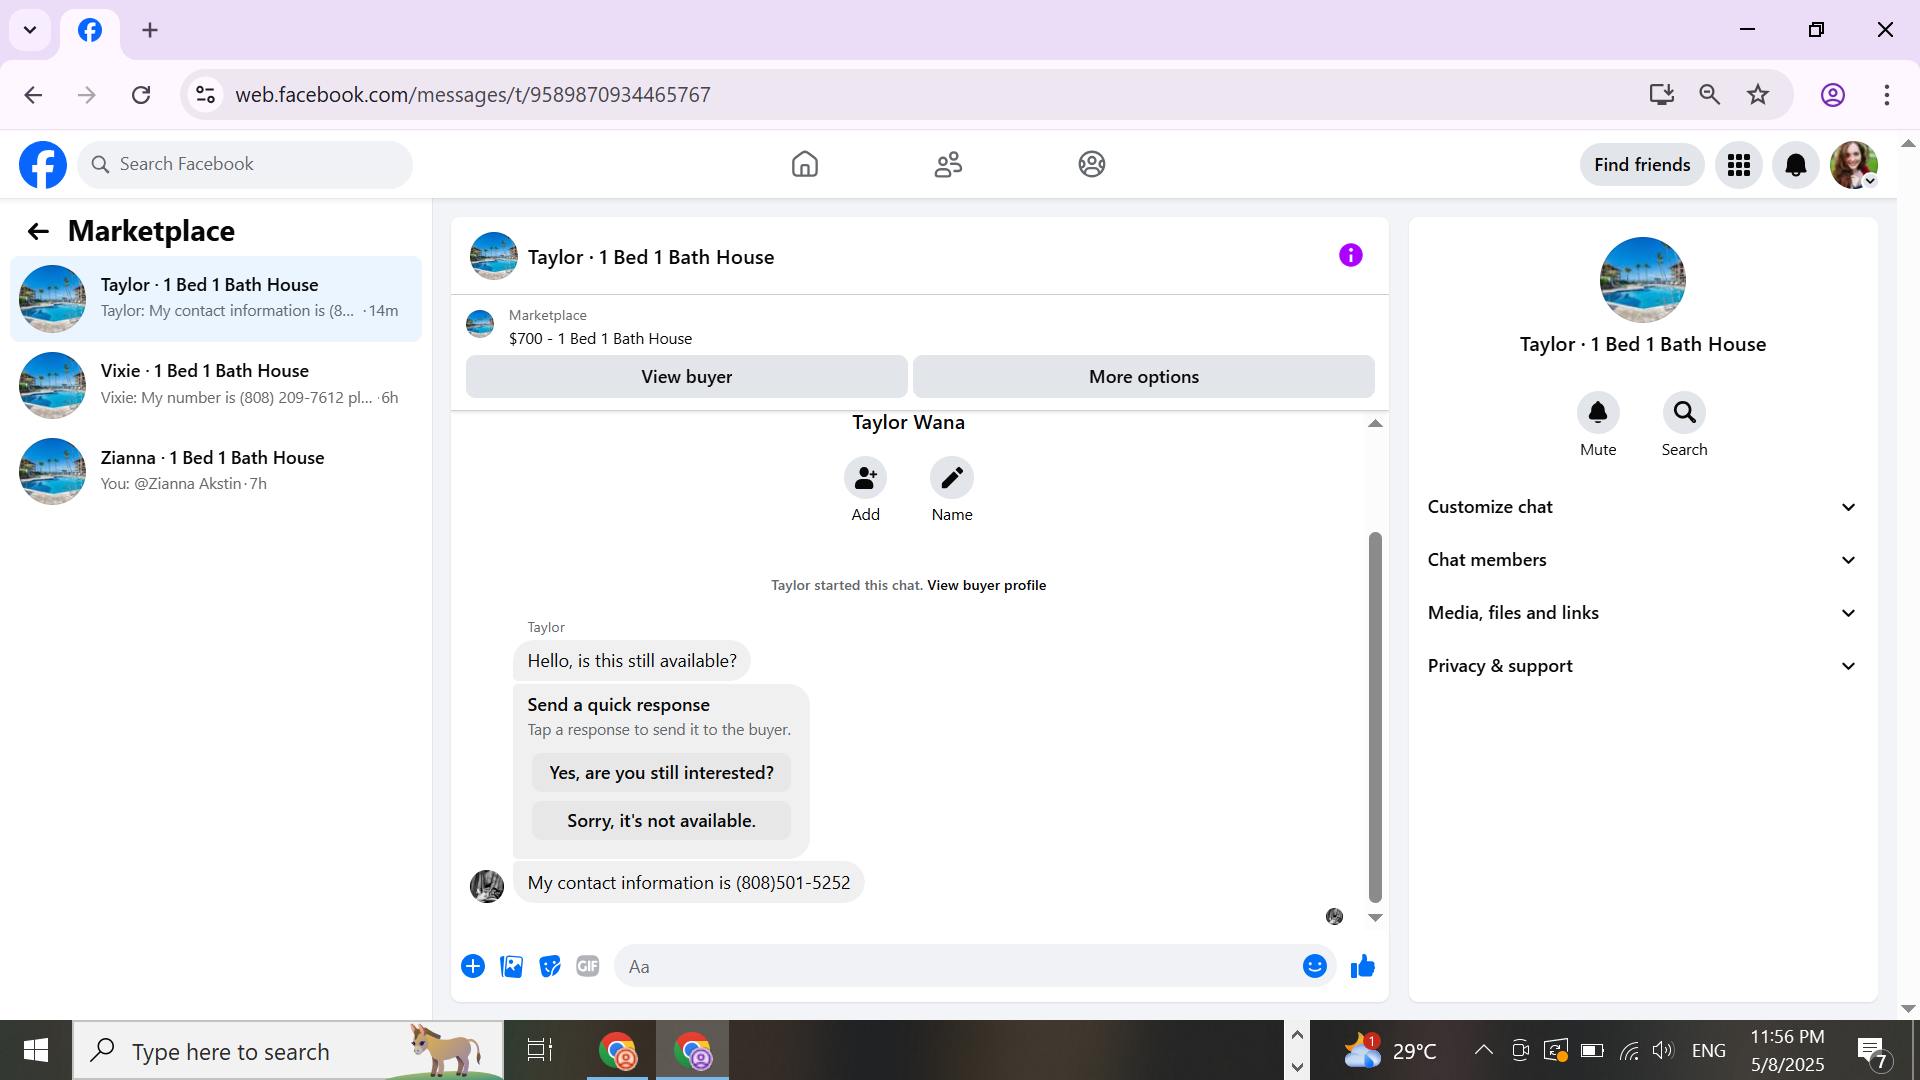Open Vixie 1 Bed 1 Bath House conversation
Image resolution: width=1920 pixels, height=1080 pixels.
point(216,385)
